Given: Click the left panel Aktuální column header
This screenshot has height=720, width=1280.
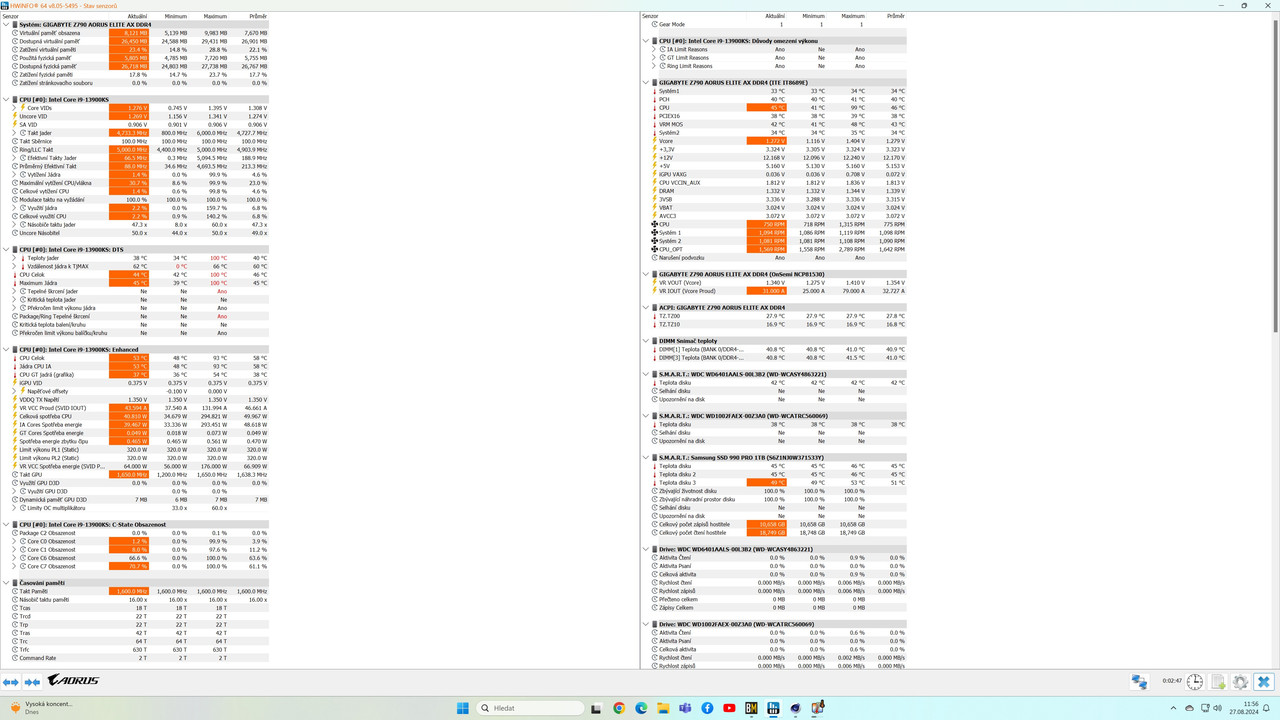Looking at the screenshot, I should [137, 16].
